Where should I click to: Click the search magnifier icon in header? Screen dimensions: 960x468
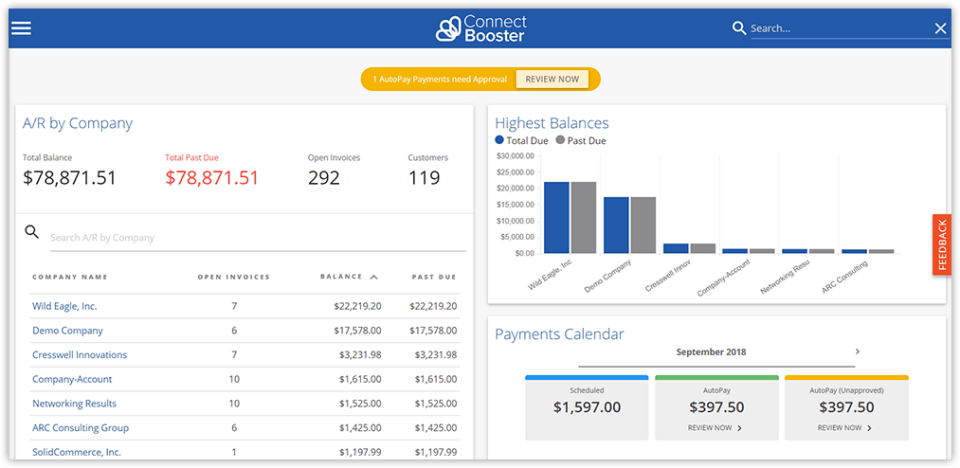(x=739, y=28)
